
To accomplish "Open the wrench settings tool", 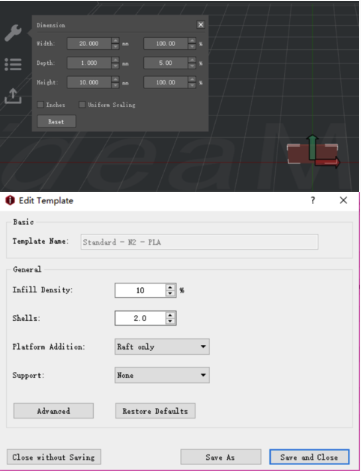I will 13,33.
